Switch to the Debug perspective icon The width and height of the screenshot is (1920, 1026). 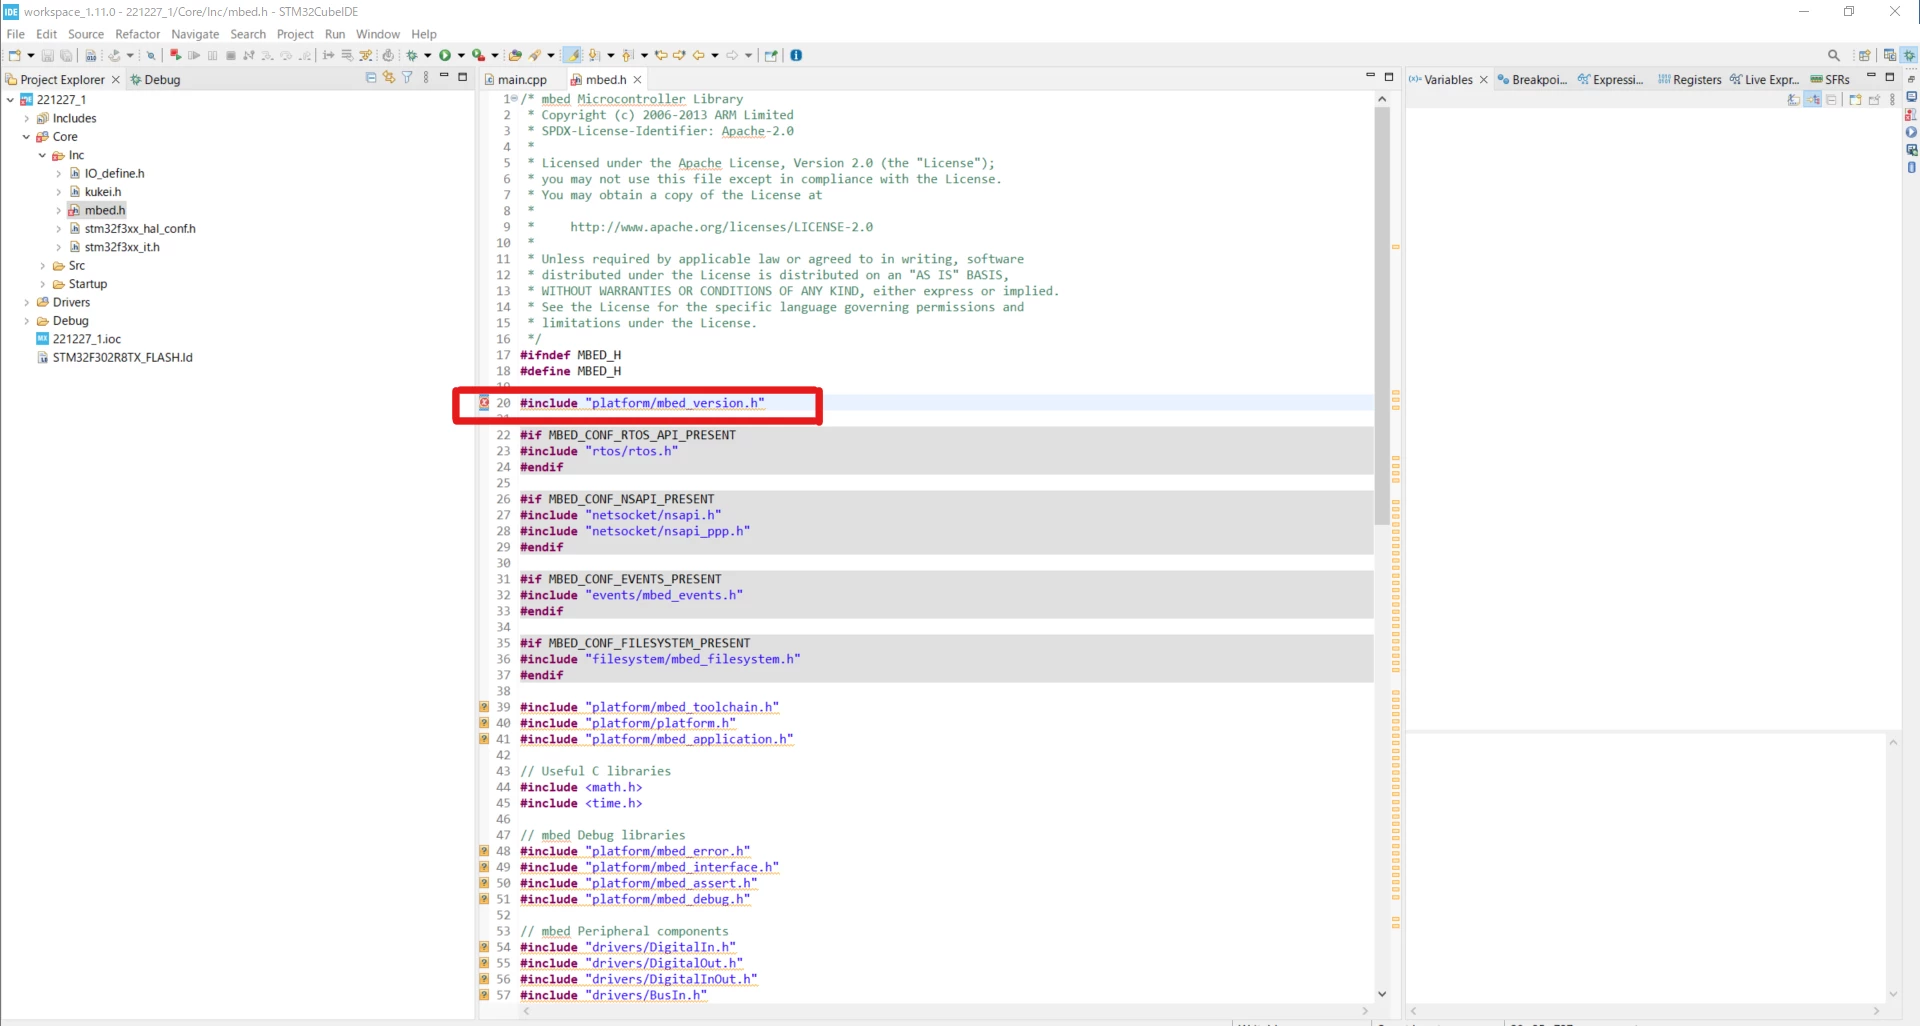[1909, 55]
